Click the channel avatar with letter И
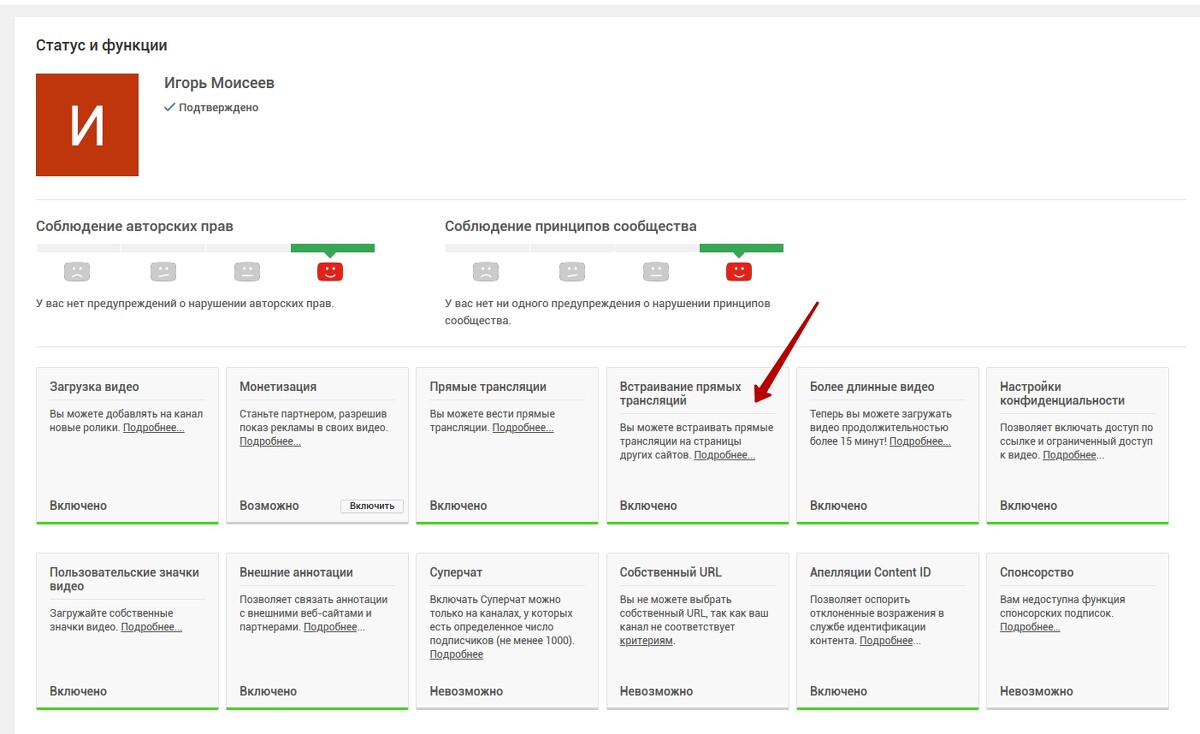This screenshot has height=734, width=1200. coord(87,125)
